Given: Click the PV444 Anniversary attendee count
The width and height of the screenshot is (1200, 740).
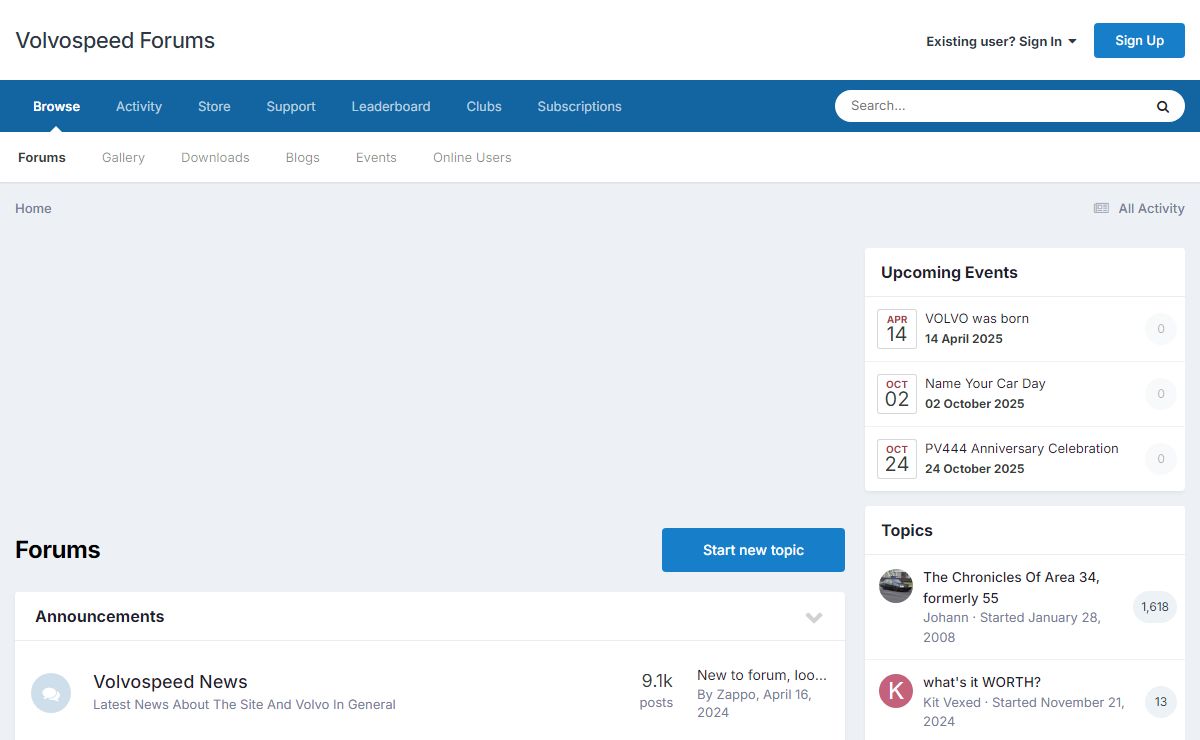Looking at the screenshot, I should click(1161, 459).
